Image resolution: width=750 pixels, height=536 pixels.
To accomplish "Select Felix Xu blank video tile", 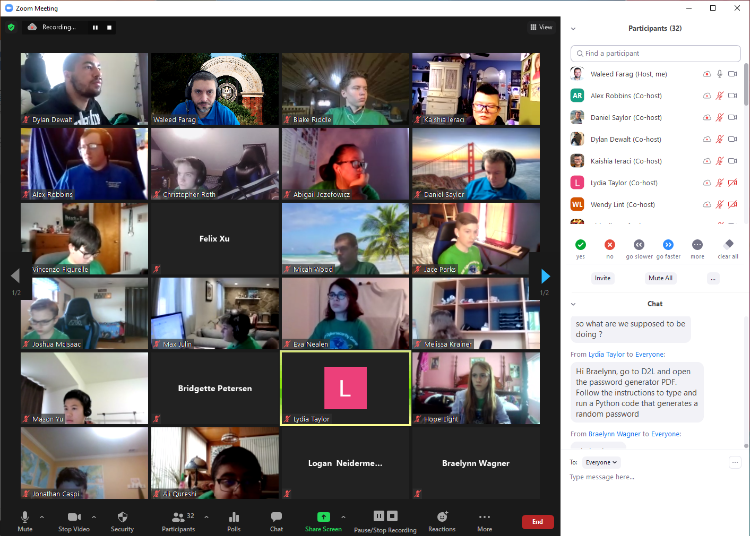I will pos(215,239).
